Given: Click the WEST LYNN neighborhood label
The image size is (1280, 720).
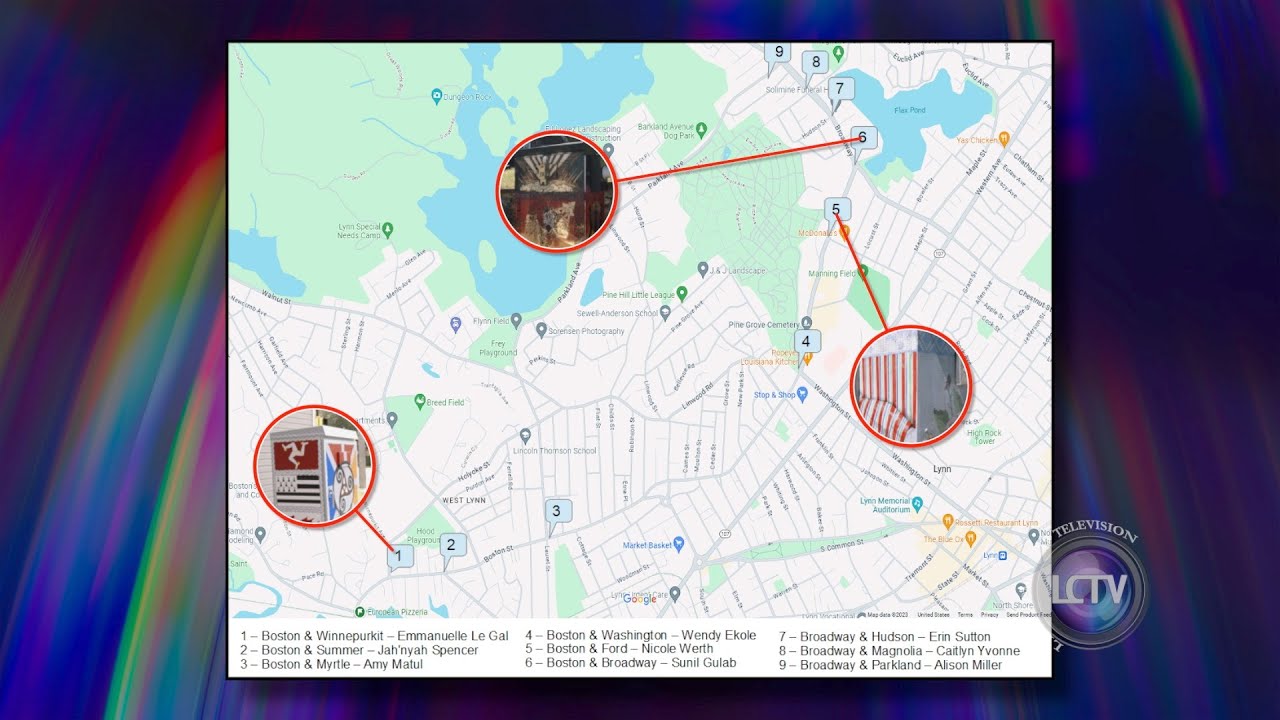Looking at the screenshot, I should (x=464, y=500).
